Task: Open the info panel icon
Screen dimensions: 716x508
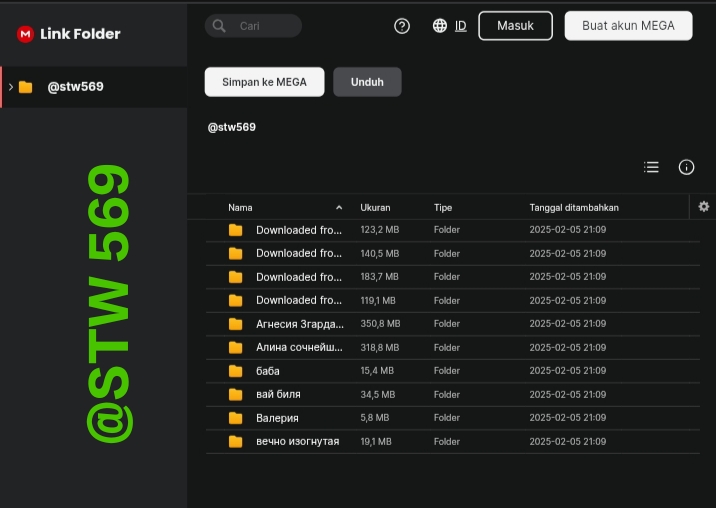Action: coord(686,167)
